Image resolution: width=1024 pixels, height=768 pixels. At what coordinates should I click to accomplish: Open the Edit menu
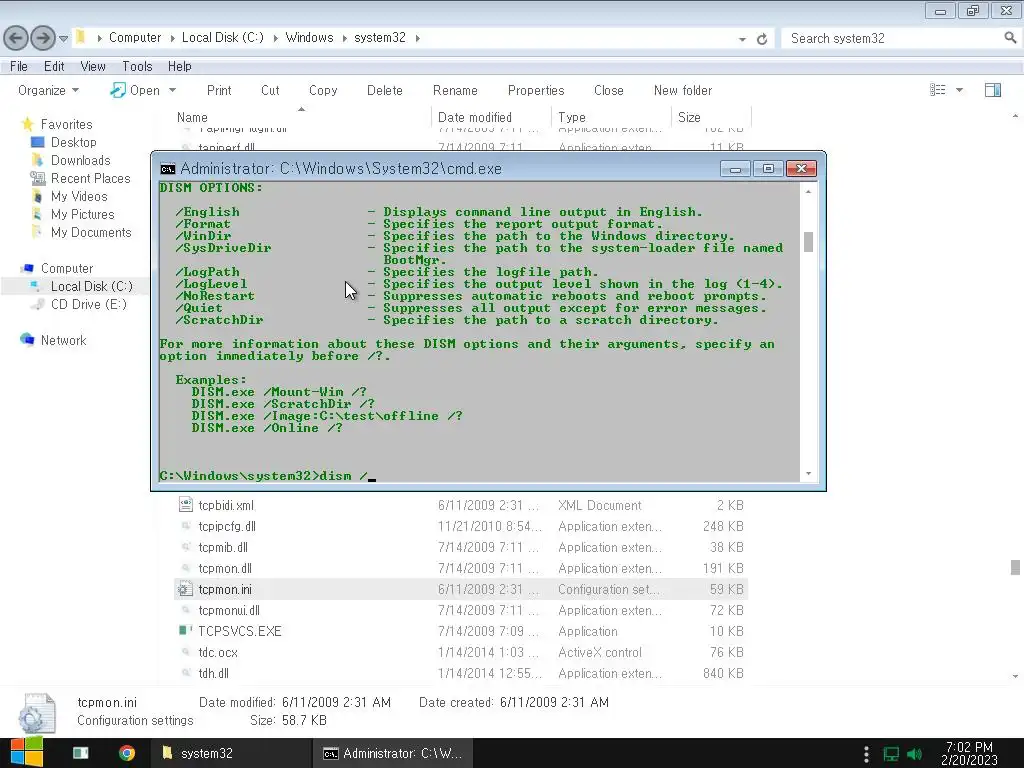point(54,66)
